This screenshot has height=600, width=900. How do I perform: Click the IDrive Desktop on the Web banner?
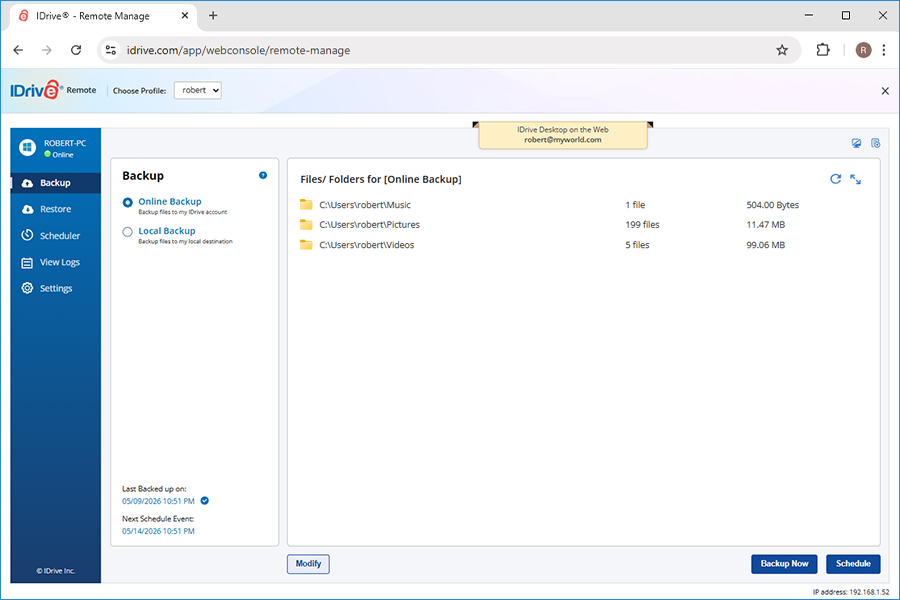(562, 135)
